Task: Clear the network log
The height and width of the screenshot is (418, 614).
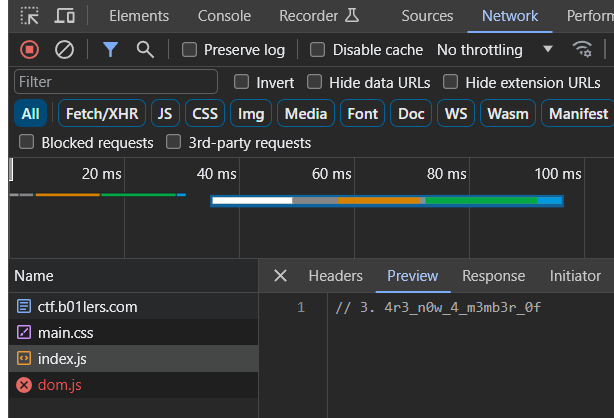Action: coord(64,50)
